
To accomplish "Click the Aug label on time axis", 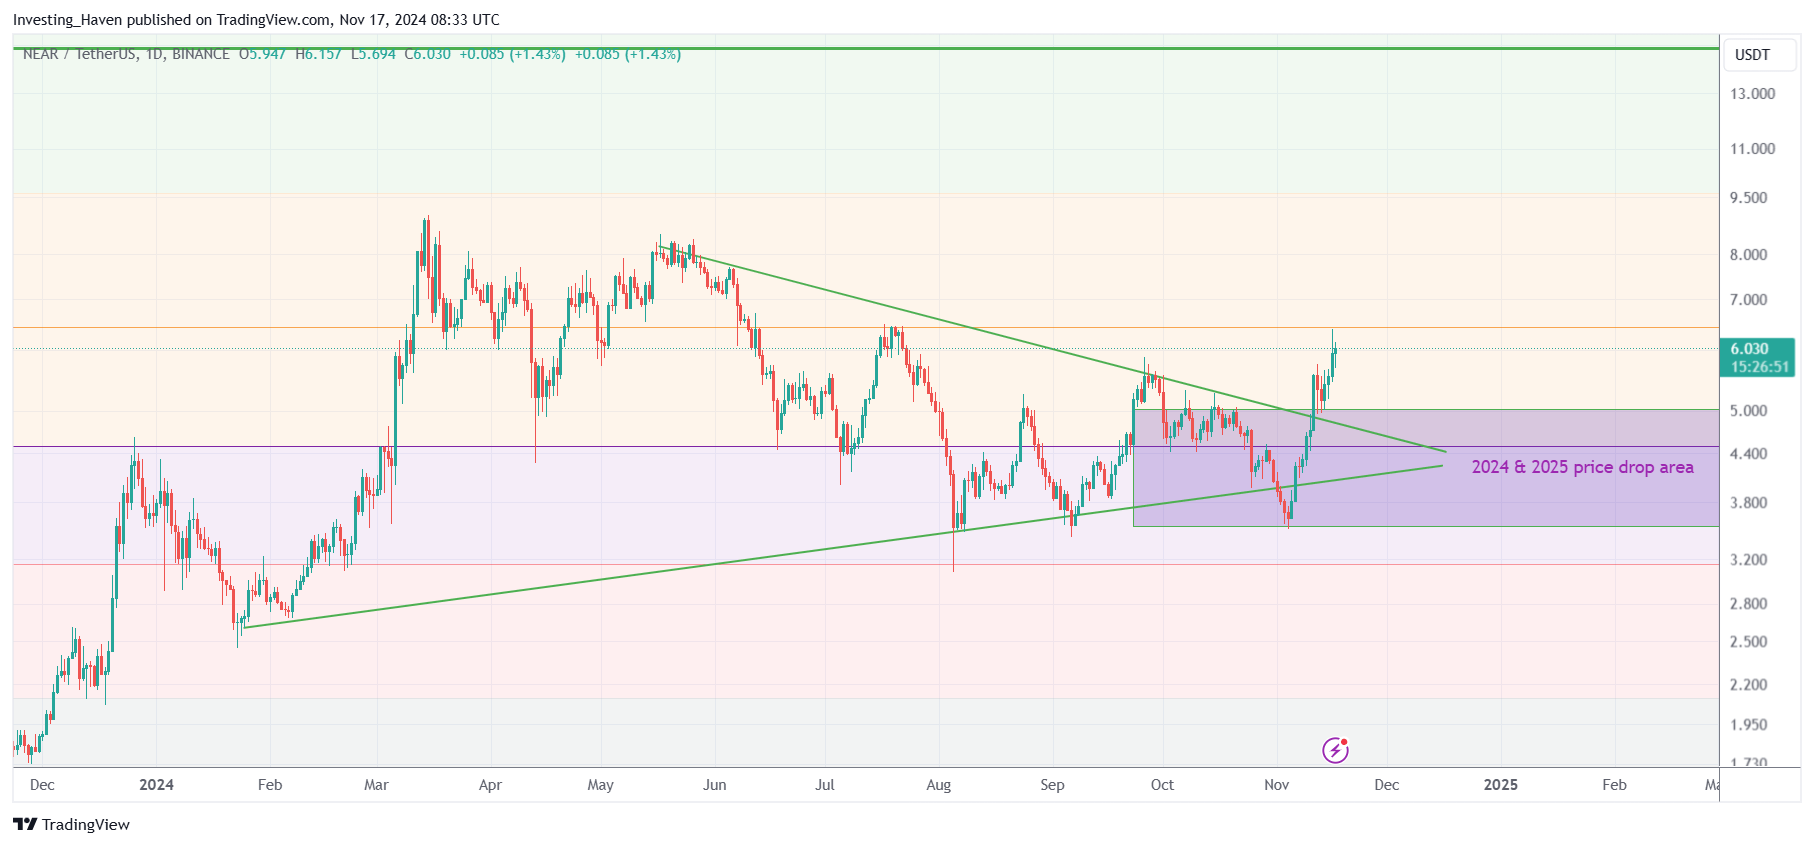I will [938, 785].
